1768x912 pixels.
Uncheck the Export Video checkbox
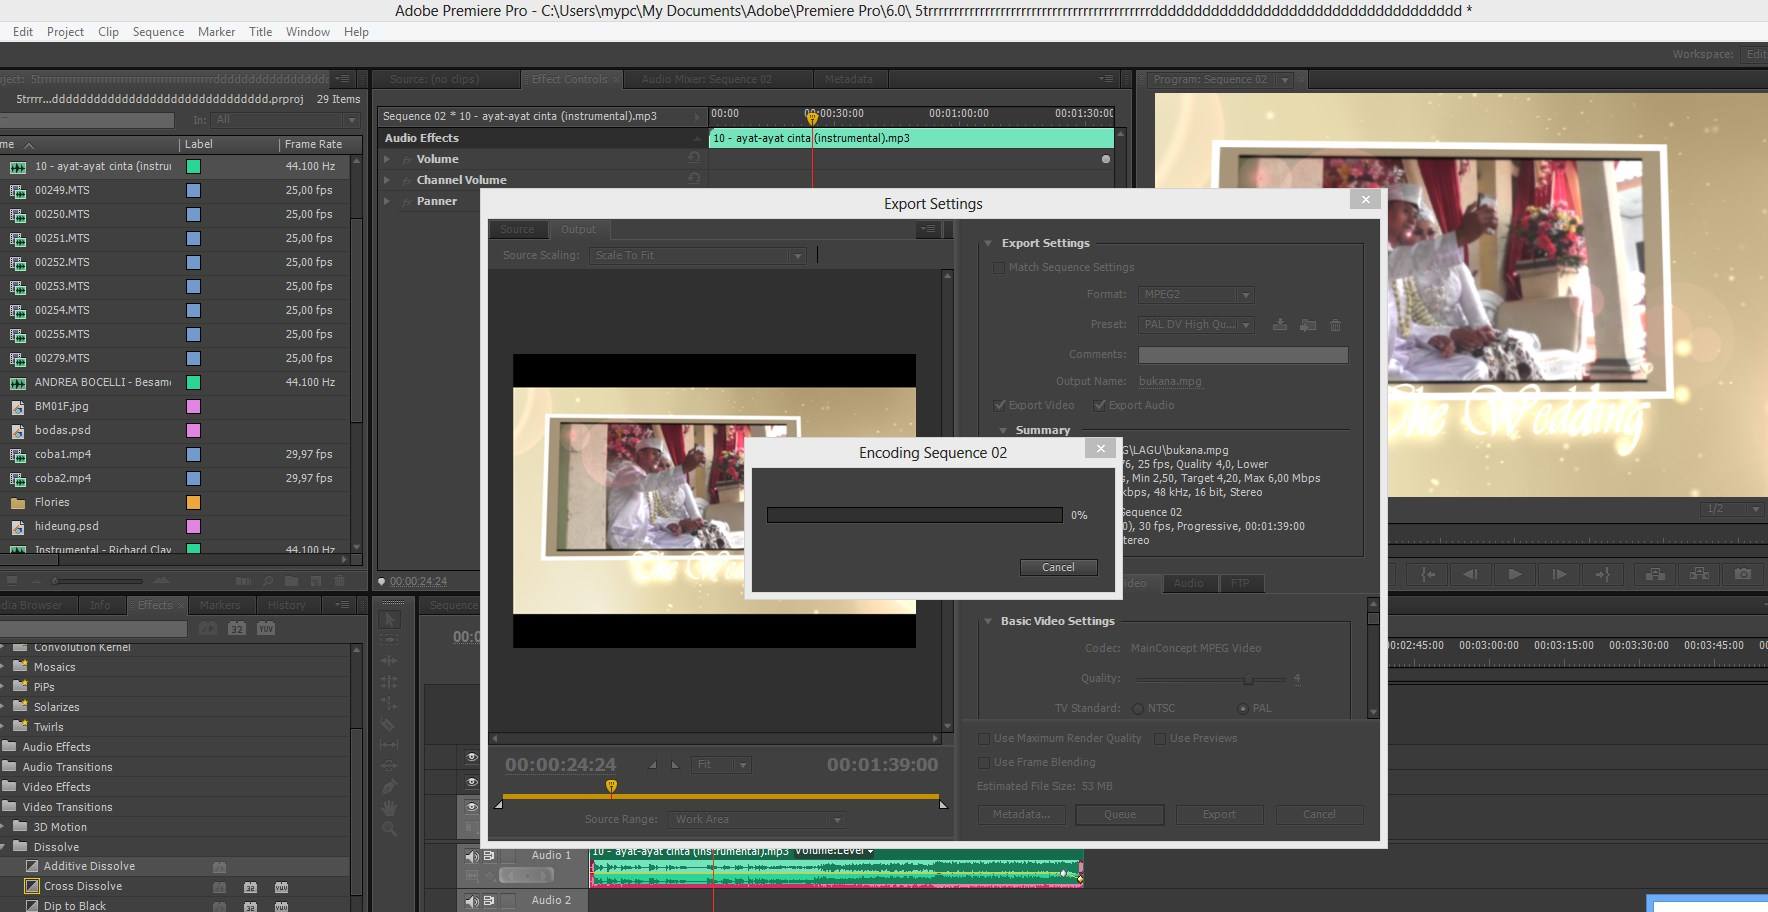pos(1000,405)
